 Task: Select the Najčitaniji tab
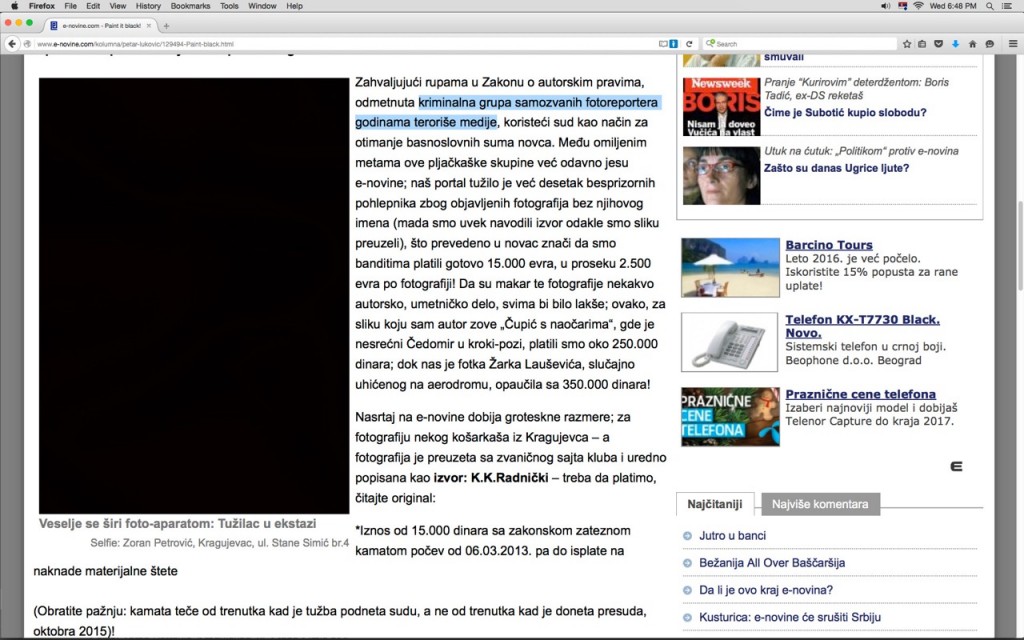tap(714, 504)
